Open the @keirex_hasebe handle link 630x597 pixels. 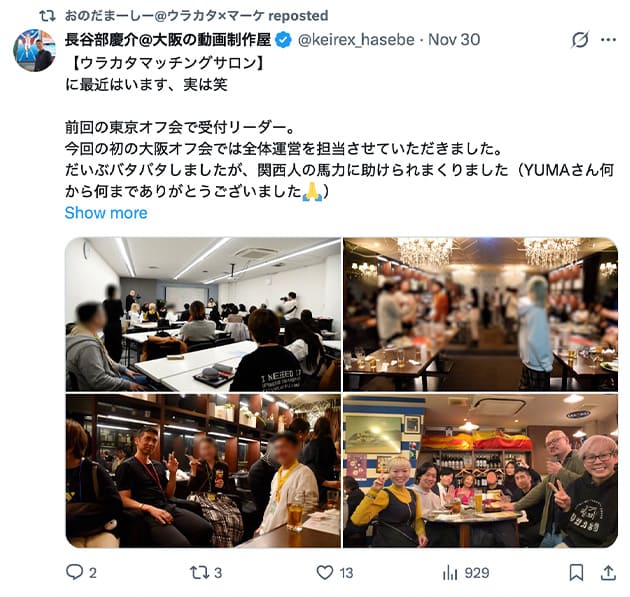tap(356, 39)
